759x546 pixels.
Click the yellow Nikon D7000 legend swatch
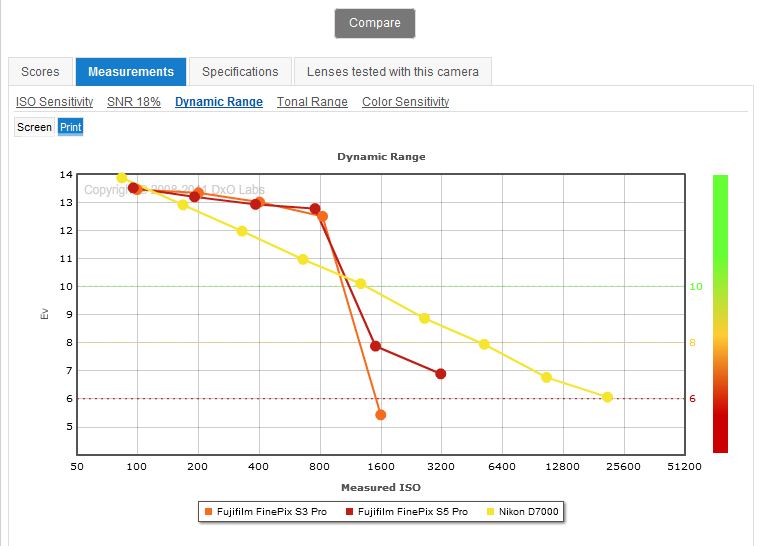(x=490, y=512)
